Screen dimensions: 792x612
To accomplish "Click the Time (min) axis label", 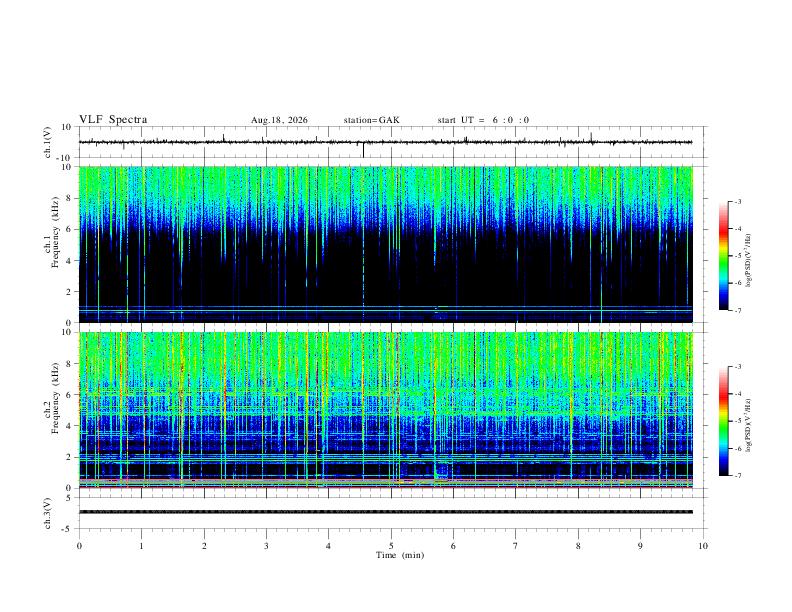I will coord(400,555).
